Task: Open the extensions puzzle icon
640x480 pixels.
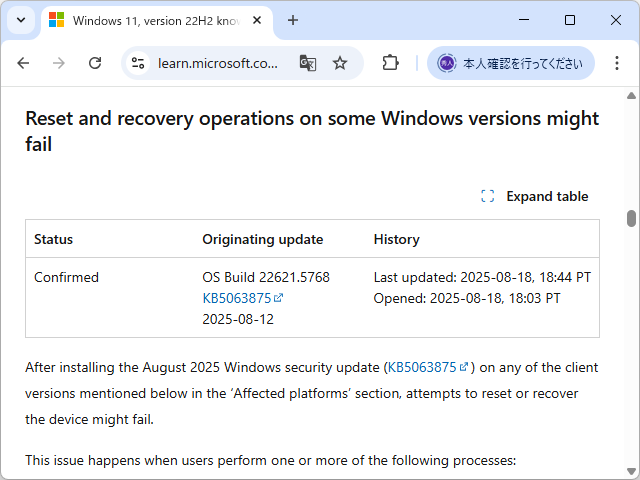Action: click(390, 63)
